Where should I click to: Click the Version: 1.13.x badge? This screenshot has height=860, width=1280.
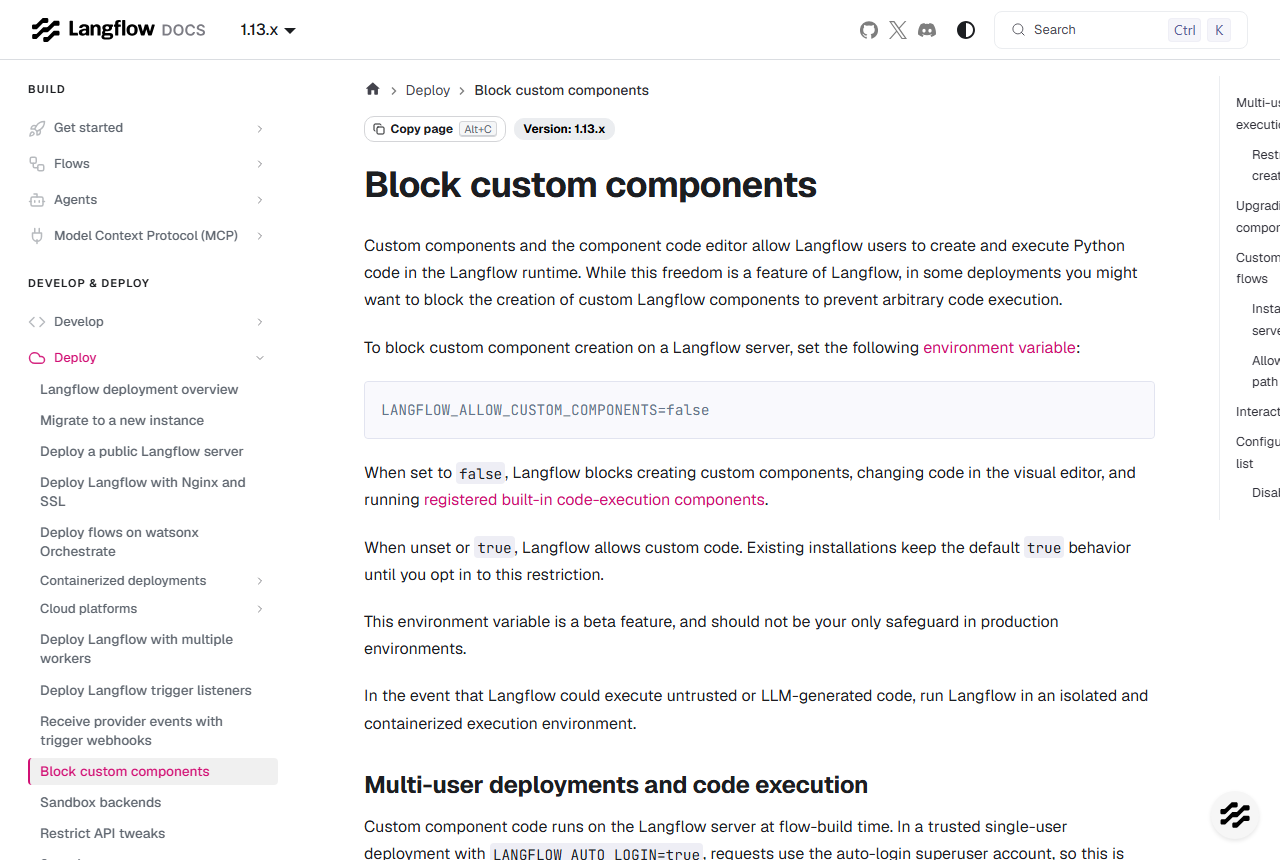pyautogui.click(x=564, y=129)
